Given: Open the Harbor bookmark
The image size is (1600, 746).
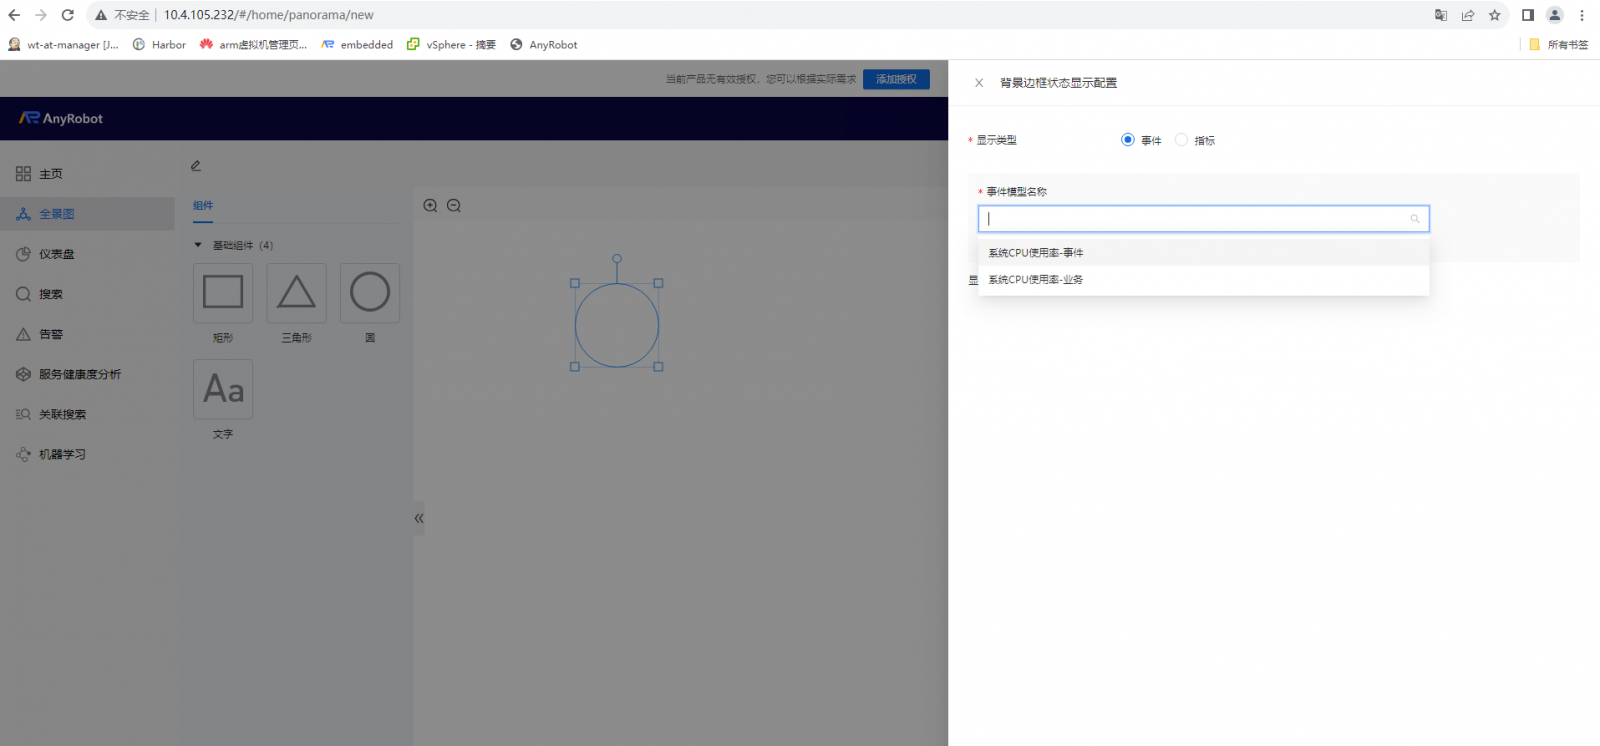Looking at the screenshot, I should (160, 45).
